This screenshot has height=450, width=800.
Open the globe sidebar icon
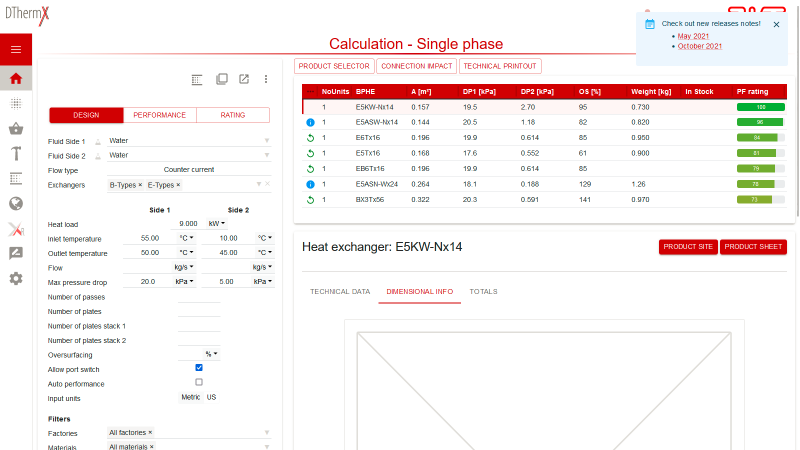pos(16,204)
